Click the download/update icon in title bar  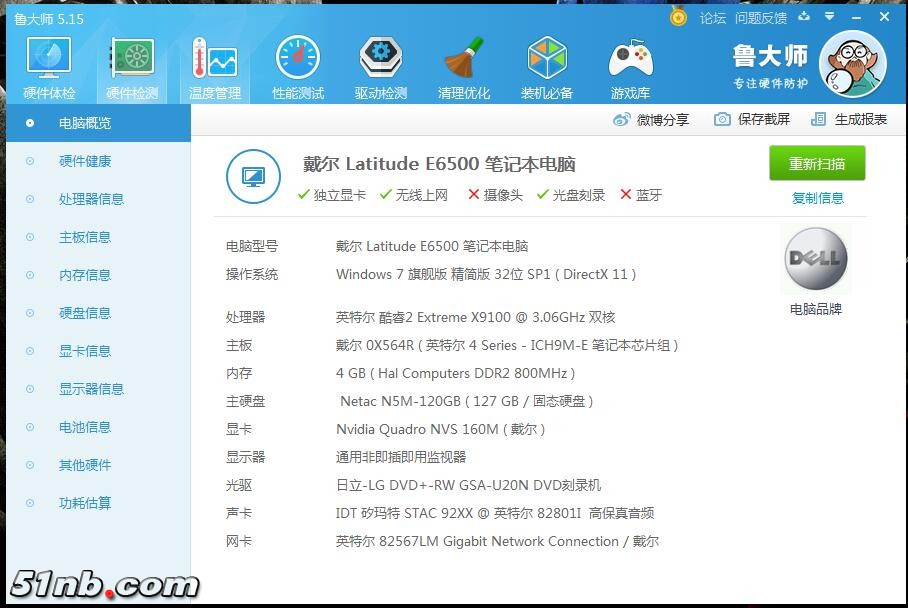(x=805, y=18)
